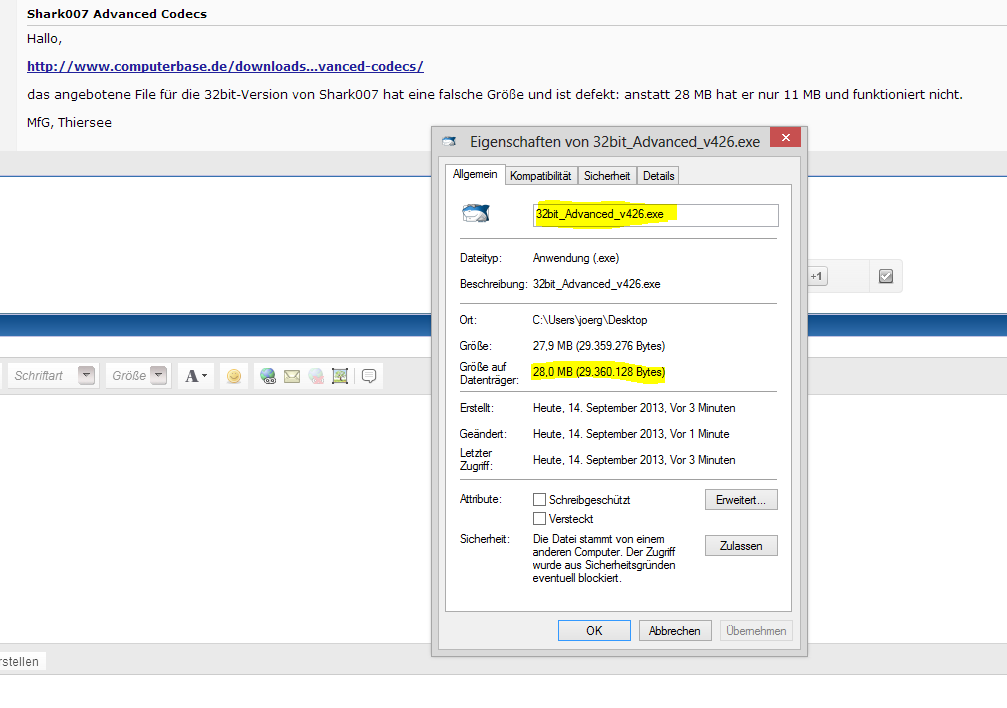Viewport: 1007px width, 708px height.
Task: Confirm the dialog with OK
Action: point(594,630)
